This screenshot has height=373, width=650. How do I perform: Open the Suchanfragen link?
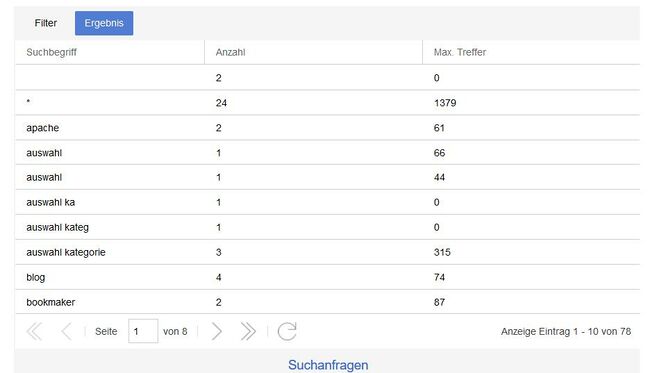328,365
